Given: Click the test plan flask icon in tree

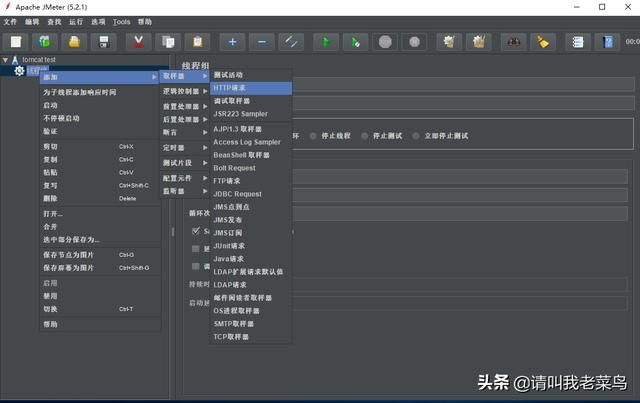Looking at the screenshot, I should pos(15,60).
